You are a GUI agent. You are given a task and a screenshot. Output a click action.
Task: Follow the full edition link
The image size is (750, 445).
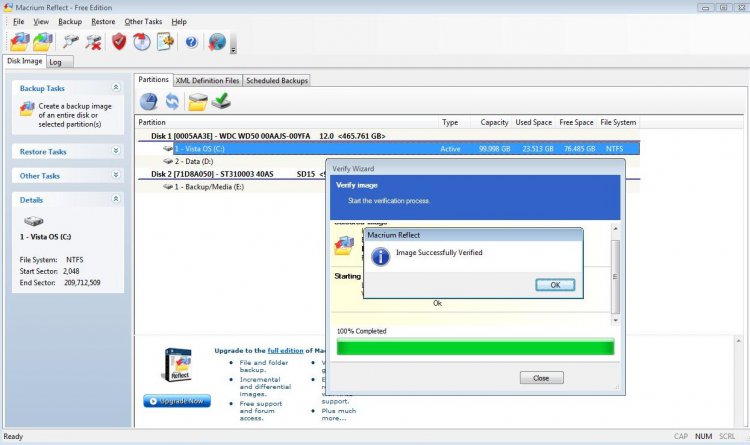pos(285,350)
